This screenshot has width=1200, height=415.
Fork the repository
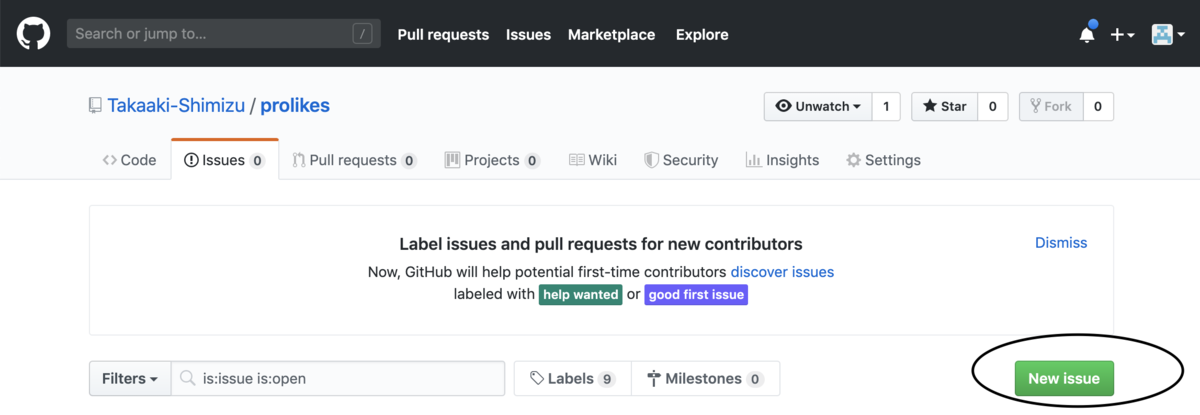click(1051, 107)
